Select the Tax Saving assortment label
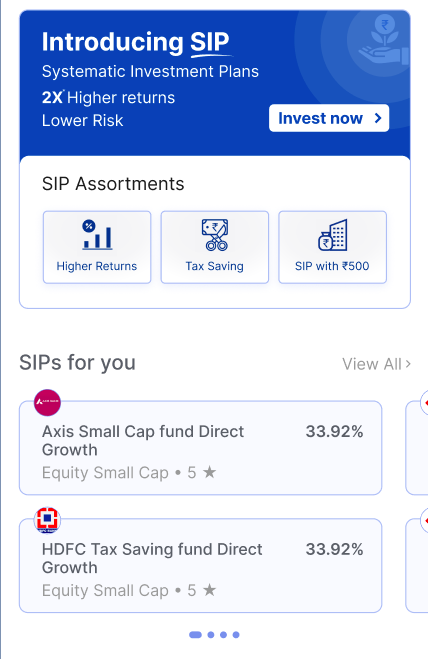The width and height of the screenshot is (428, 659). coord(214,266)
